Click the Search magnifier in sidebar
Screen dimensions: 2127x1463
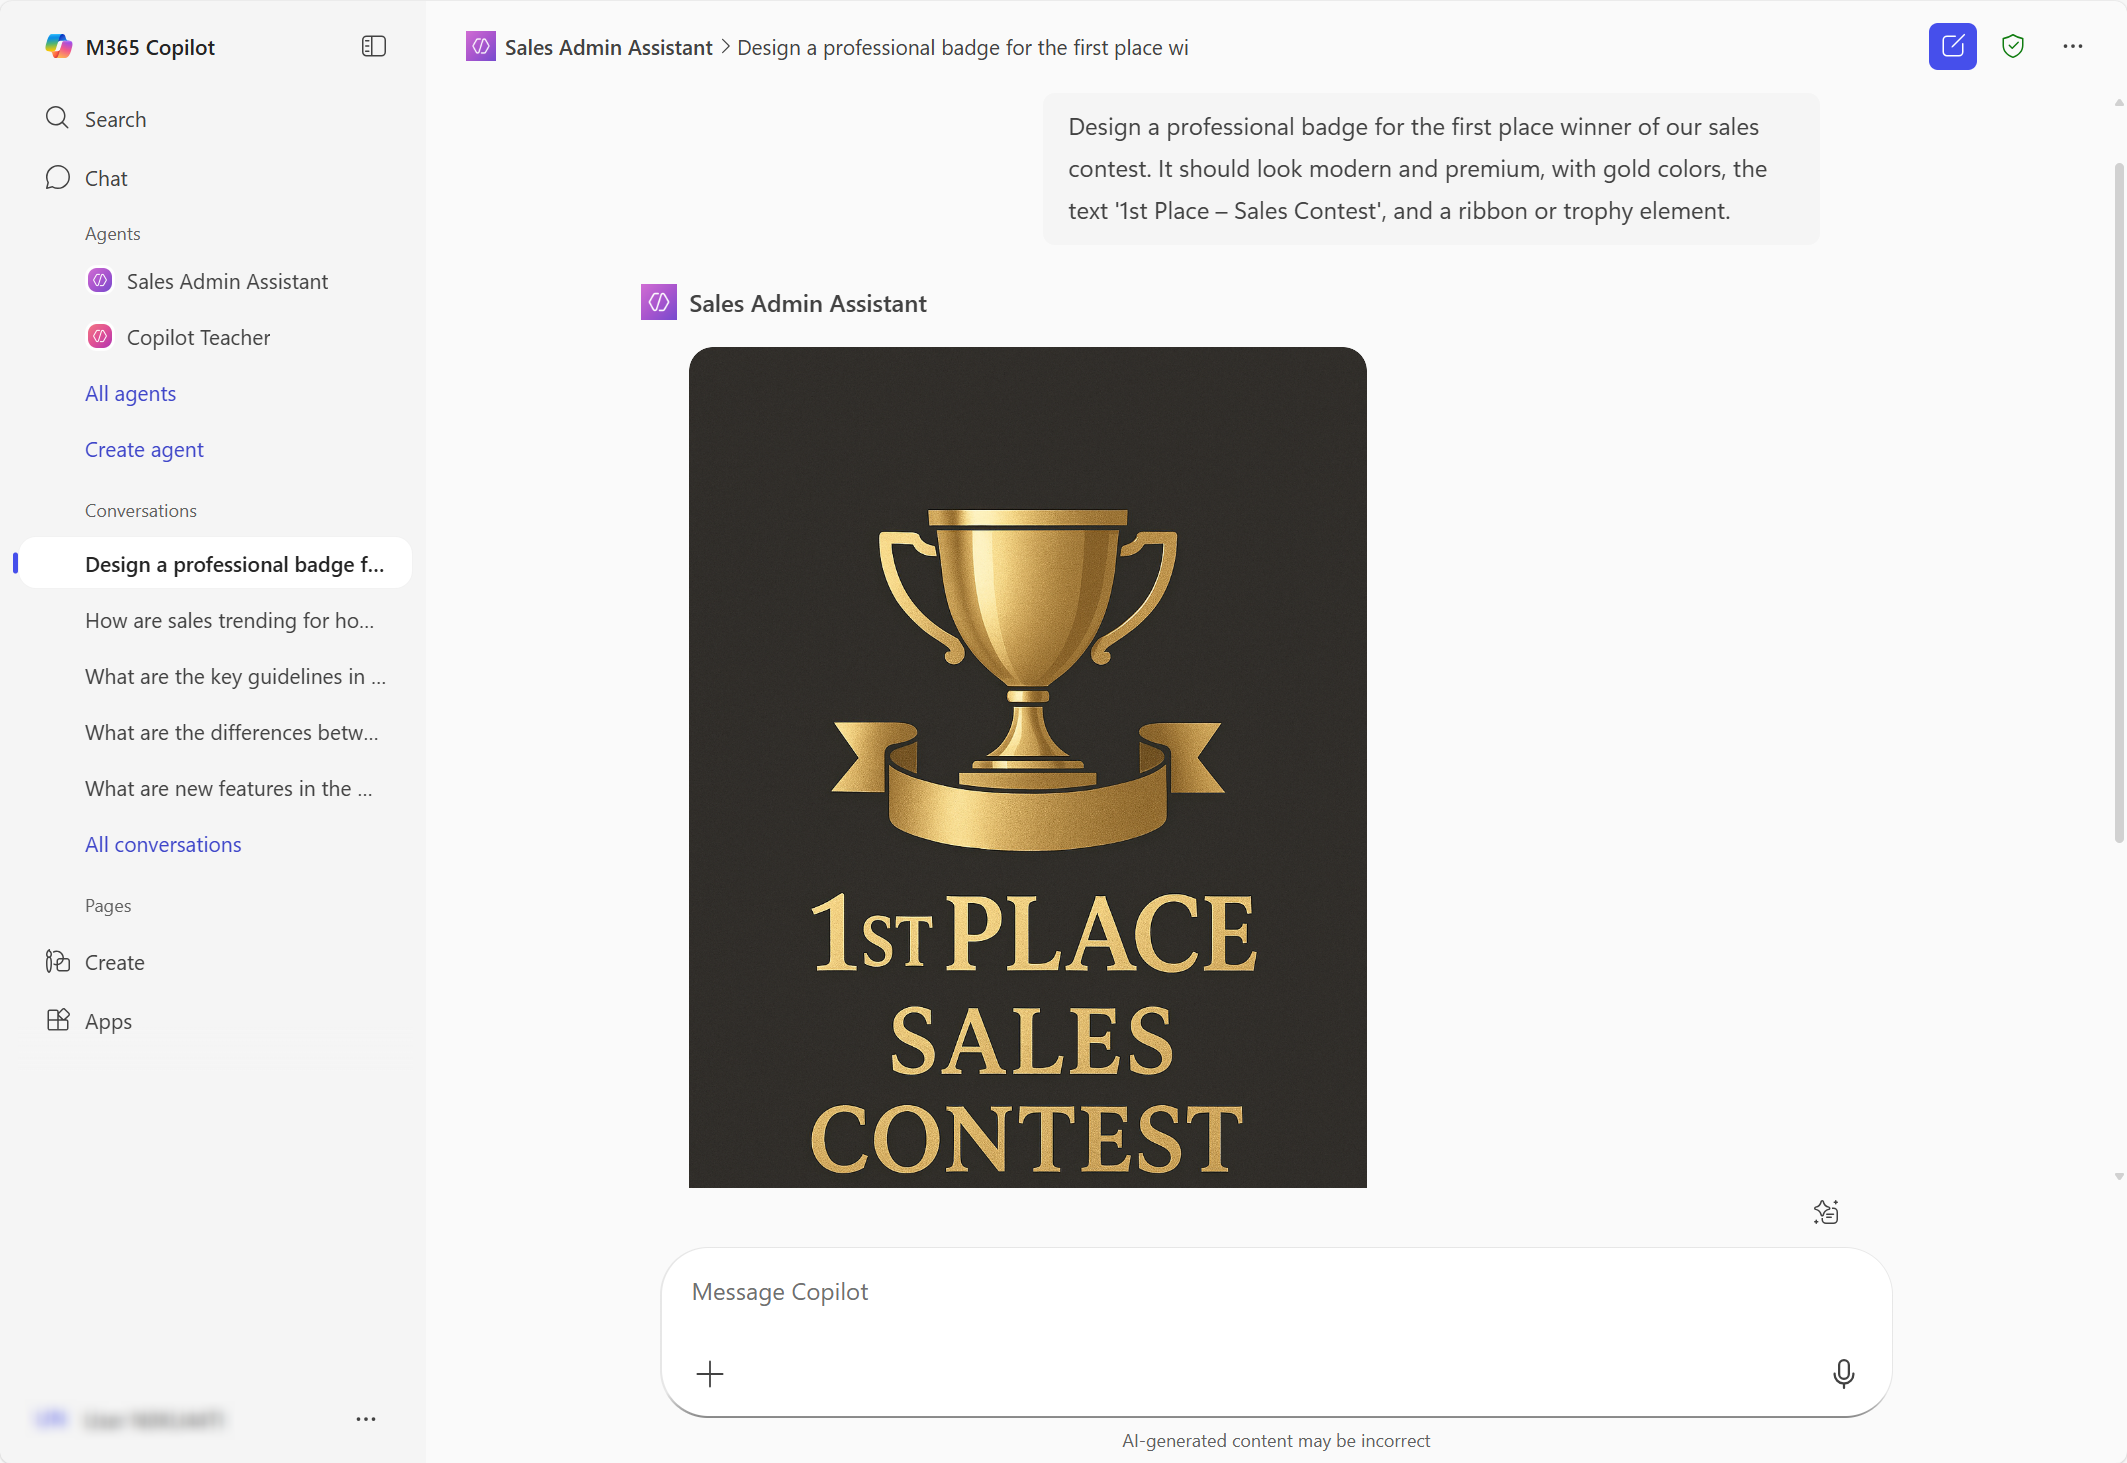click(58, 119)
